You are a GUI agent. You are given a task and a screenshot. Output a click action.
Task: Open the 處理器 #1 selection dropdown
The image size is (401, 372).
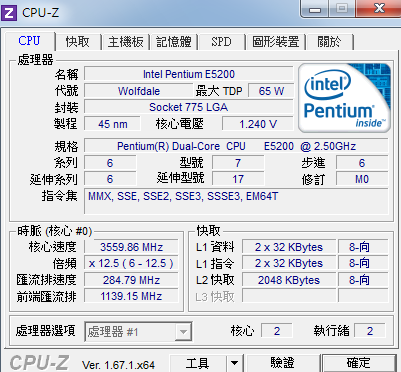pyautogui.click(x=139, y=332)
